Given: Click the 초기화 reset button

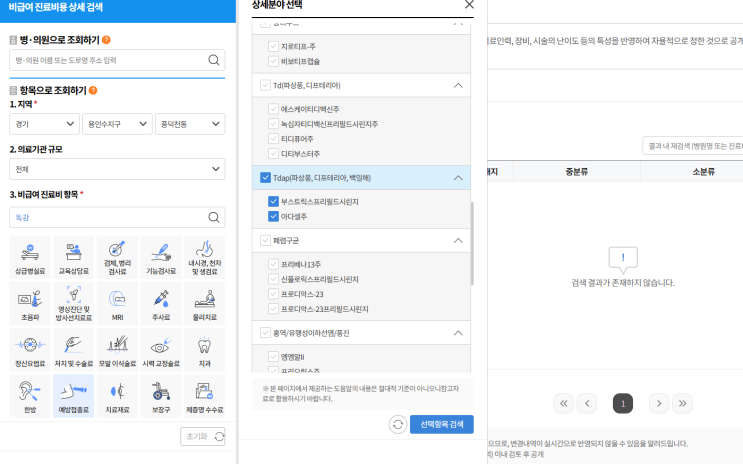Looking at the screenshot, I should coord(202,437).
